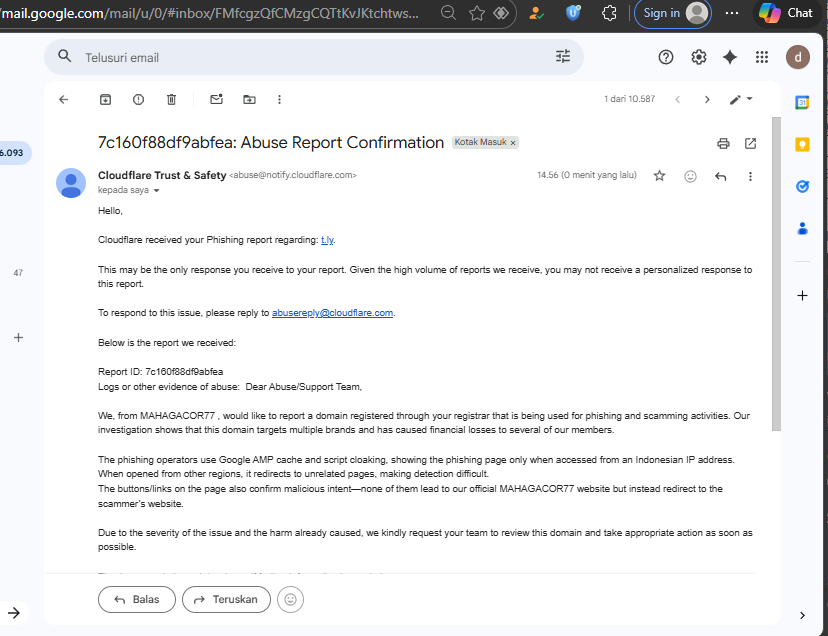Delete this email with the trash icon
This screenshot has height=636, width=828.
pyautogui.click(x=172, y=99)
